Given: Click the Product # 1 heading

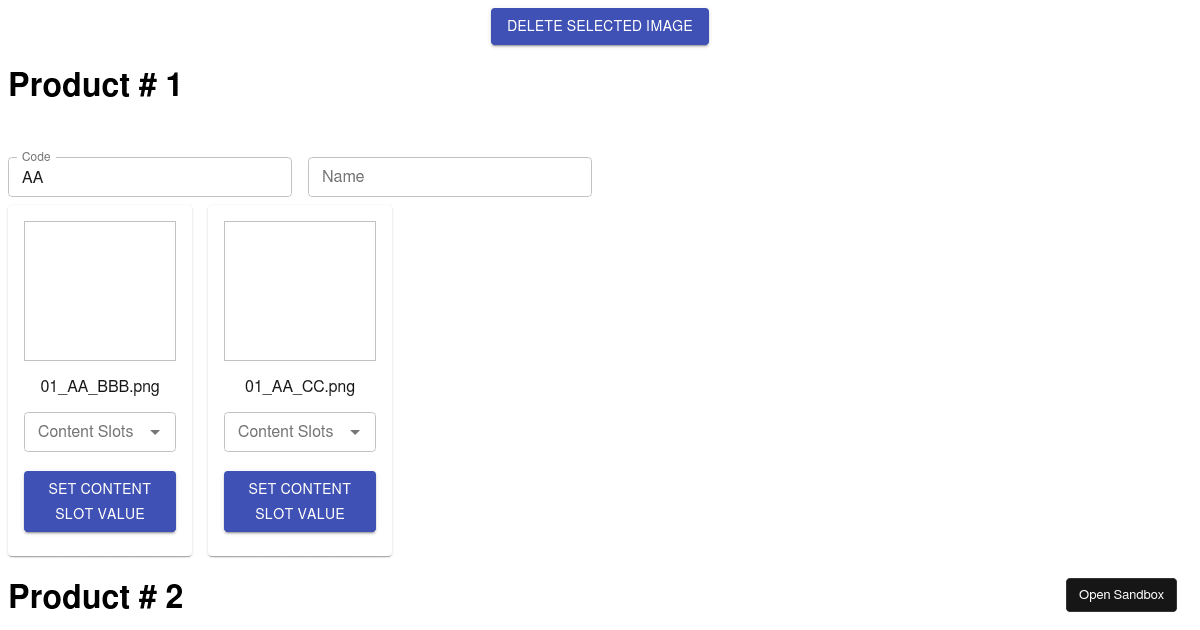Looking at the screenshot, I should (x=95, y=85).
